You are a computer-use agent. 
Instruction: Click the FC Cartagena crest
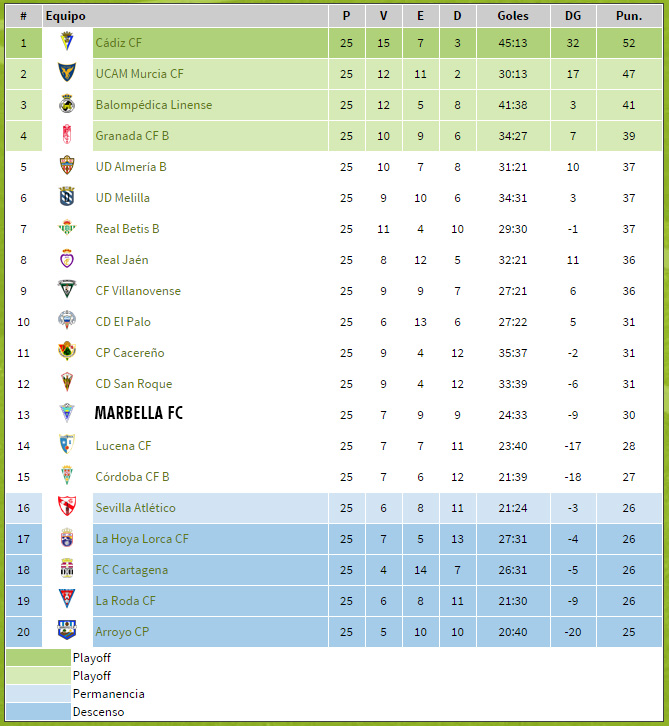click(x=67, y=568)
